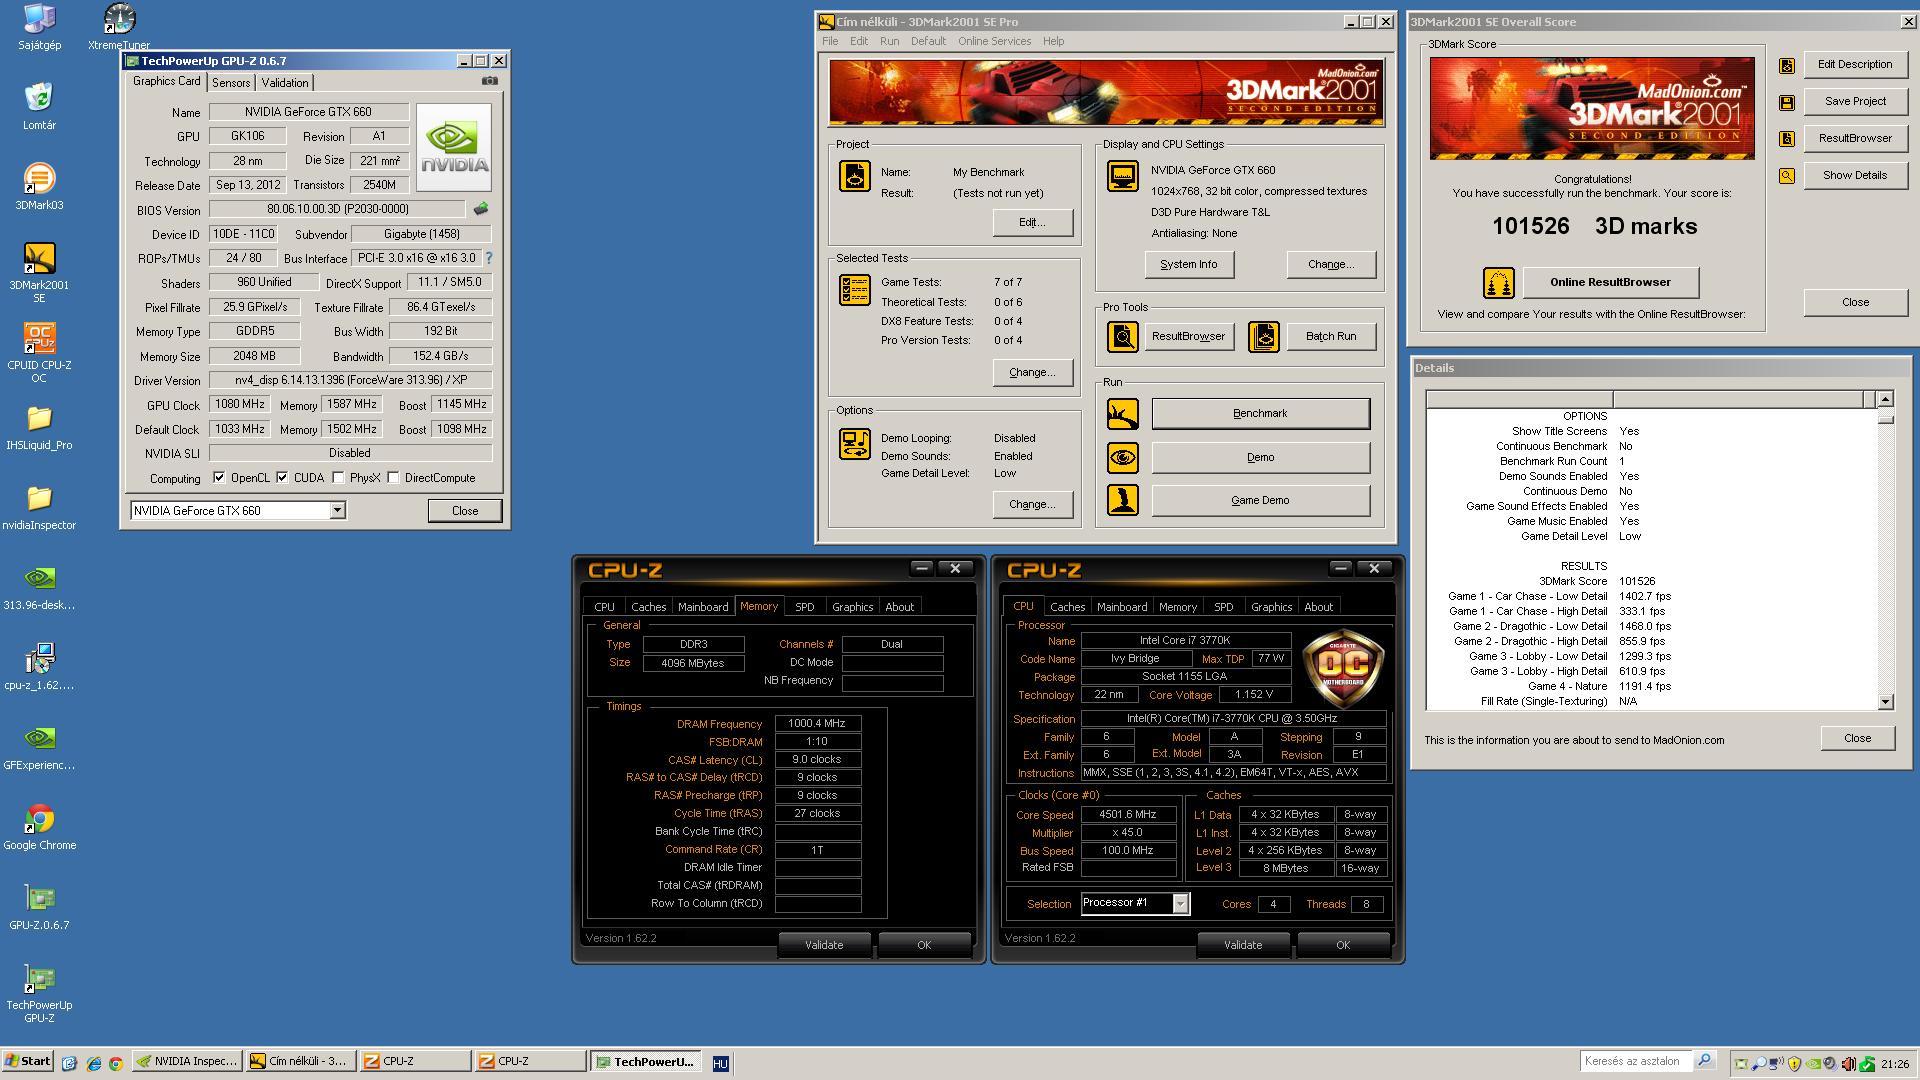Click the Save Project button

click(1855, 102)
